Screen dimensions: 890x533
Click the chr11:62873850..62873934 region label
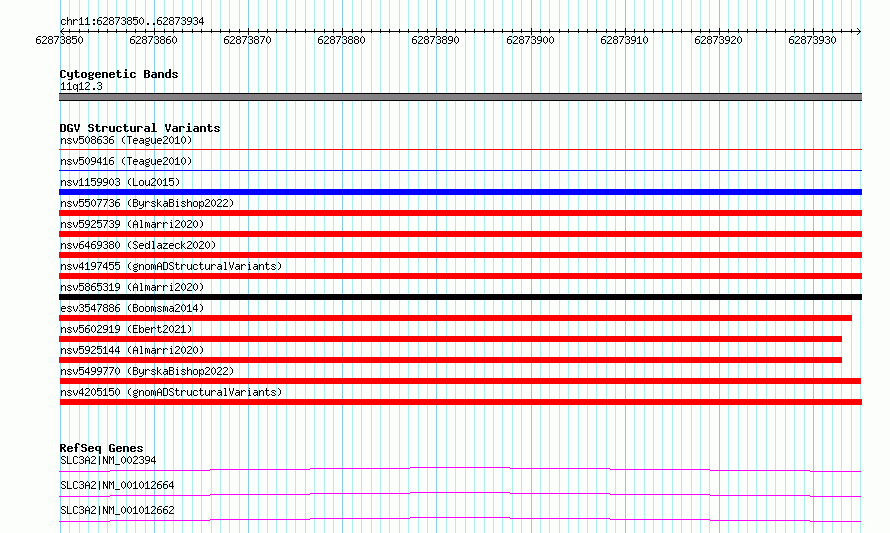point(132,21)
